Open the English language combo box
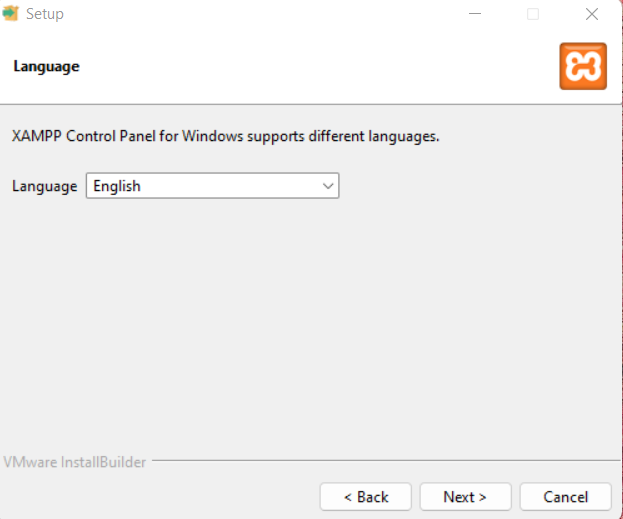This screenshot has height=519, width=623. [x=212, y=186]
